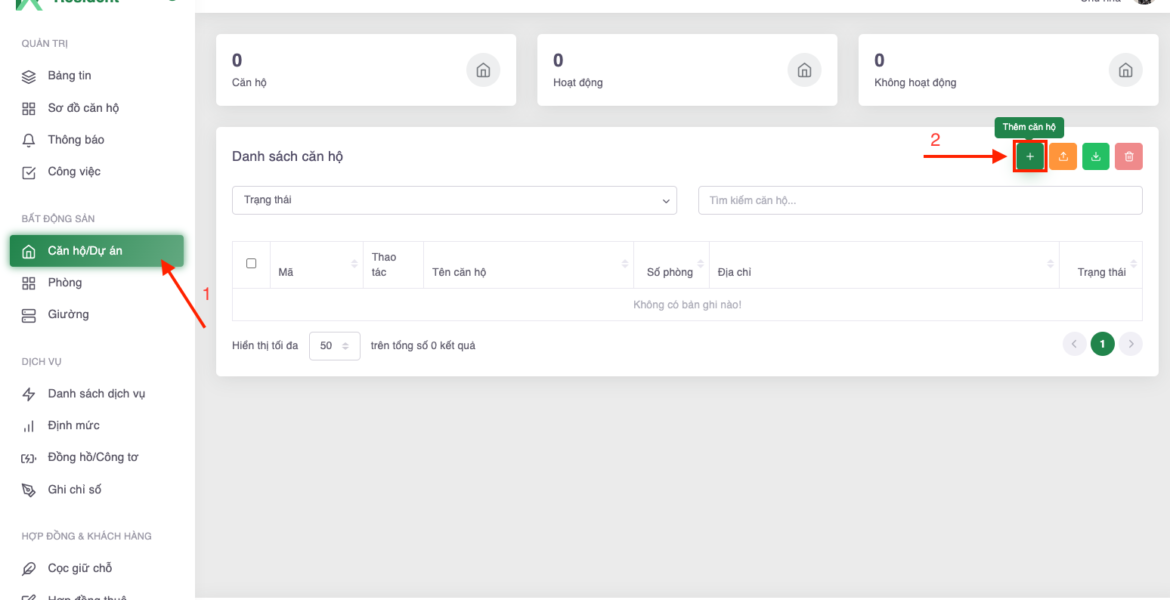
Task: Go to Phòng in the sidebar
Action: (x=65, y=283)
